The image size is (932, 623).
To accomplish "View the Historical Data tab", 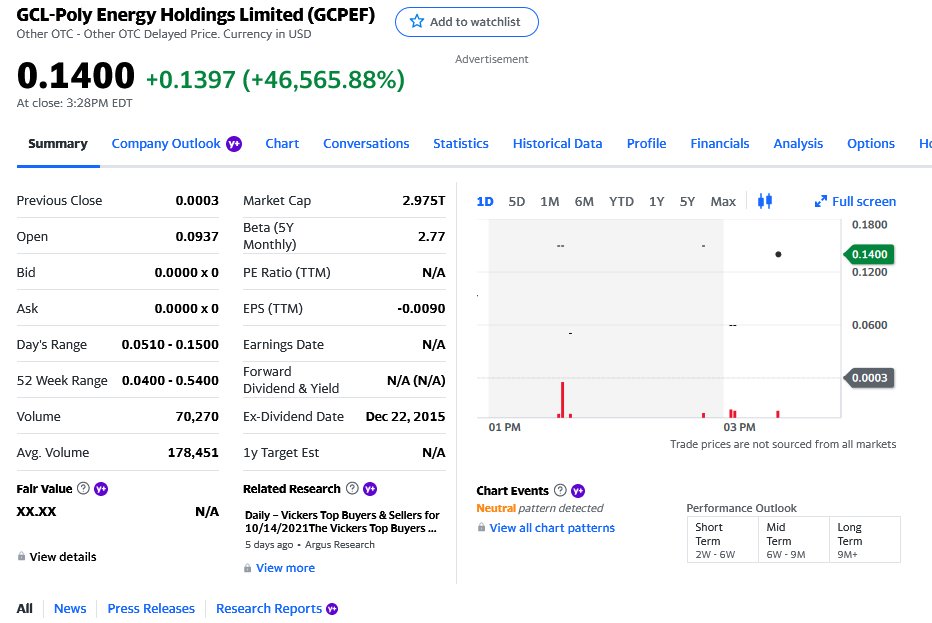I will pos(558,144).
